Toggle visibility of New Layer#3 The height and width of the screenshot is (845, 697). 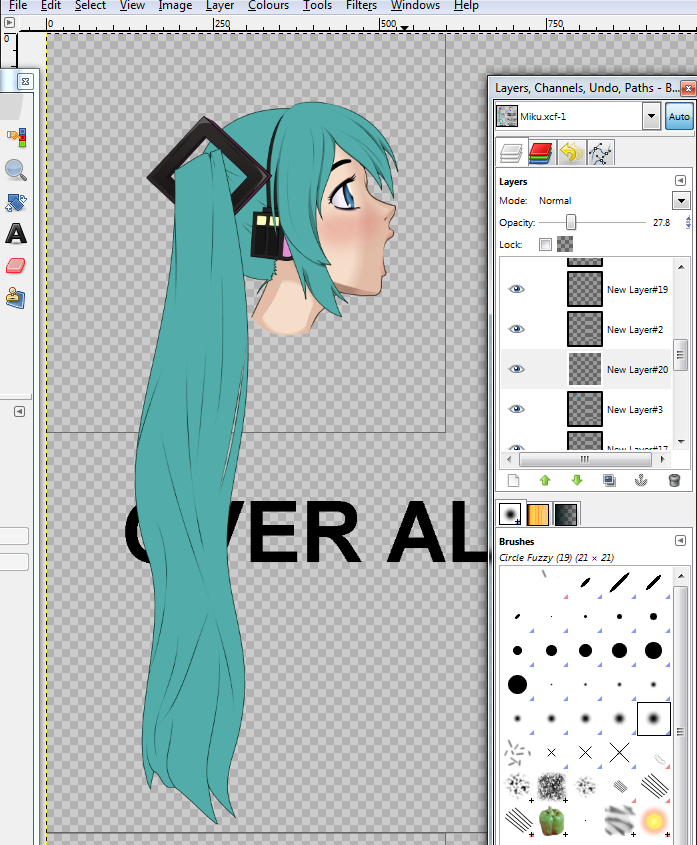516,409
